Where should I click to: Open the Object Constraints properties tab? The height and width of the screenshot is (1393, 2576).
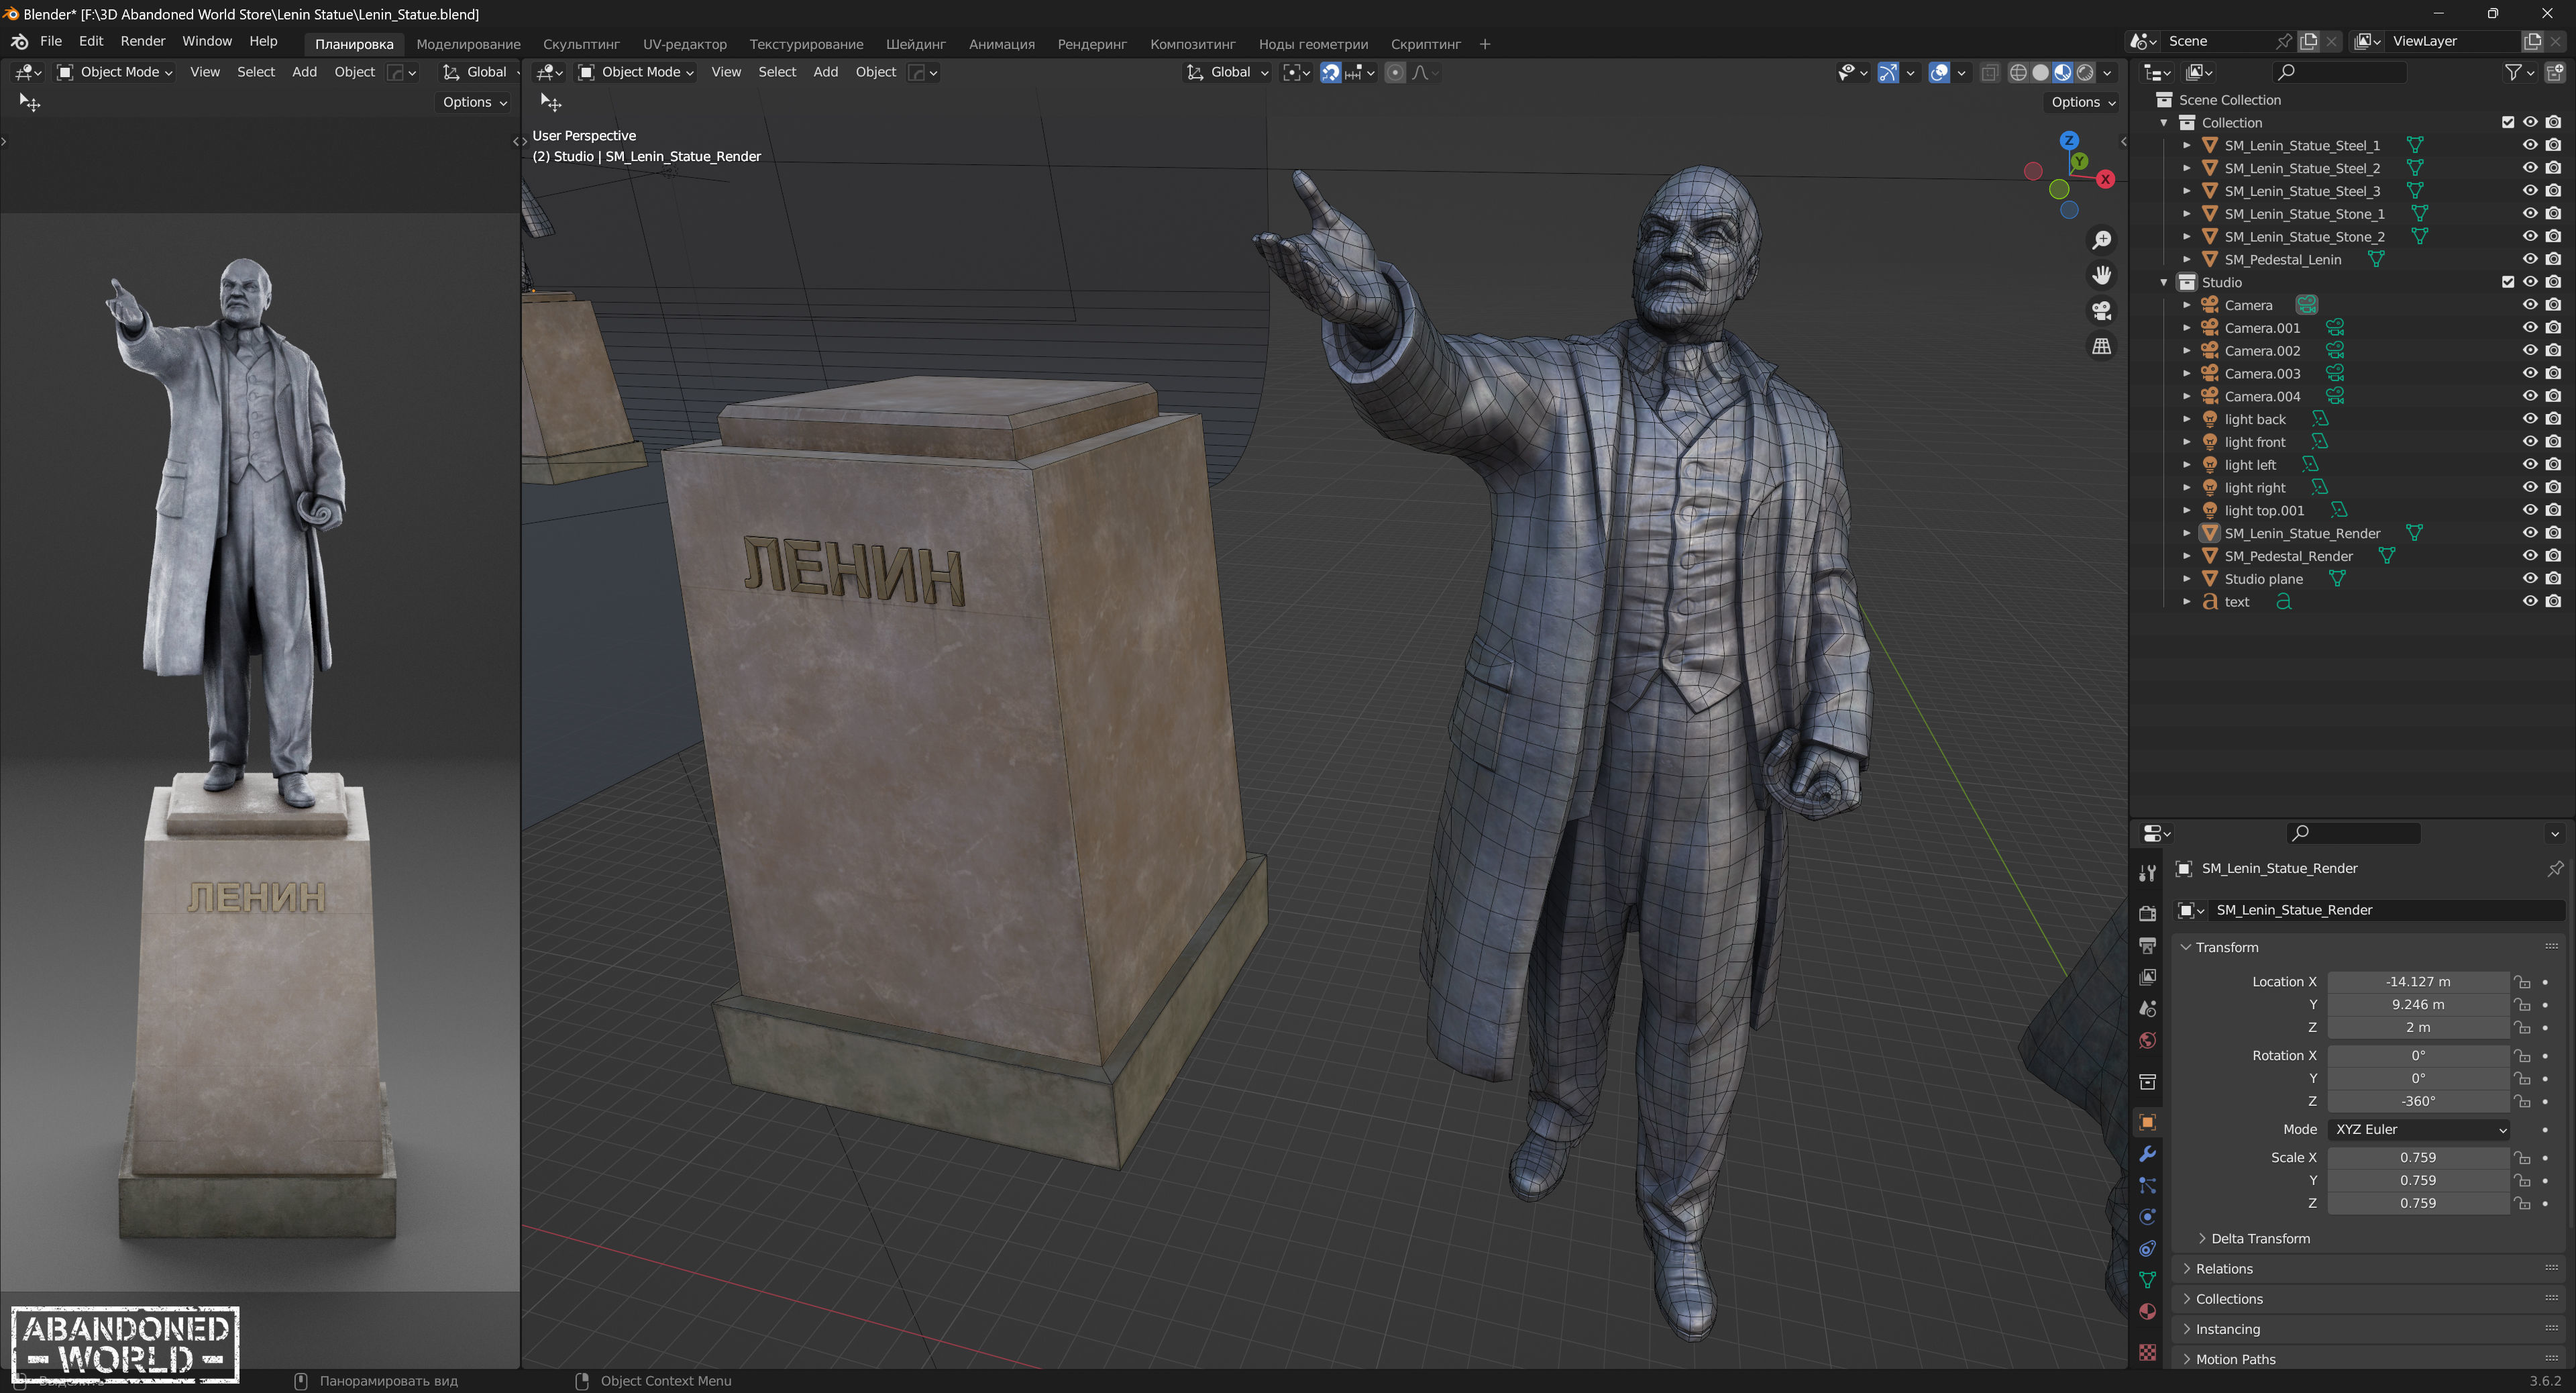click(x=2147, y=1248)
